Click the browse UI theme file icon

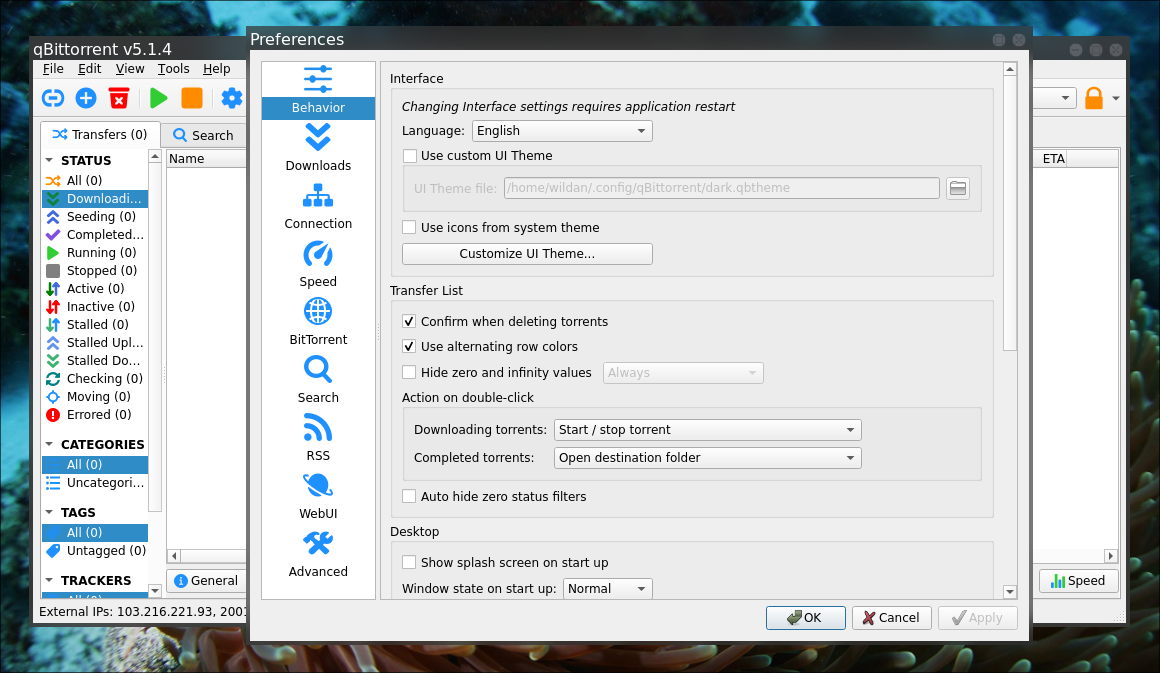(958, 188)
